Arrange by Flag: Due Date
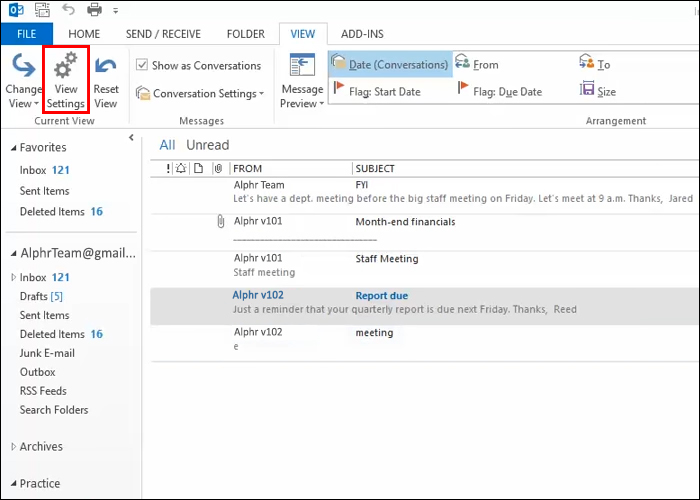 click(x=498, y=92)
